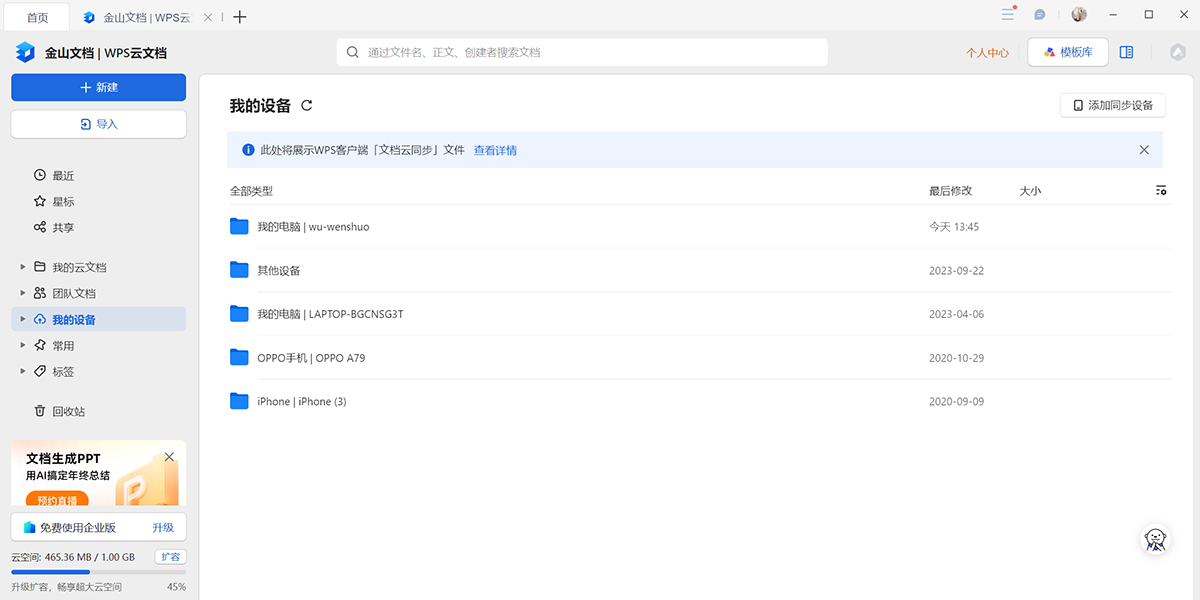Close the 文档生成PPT promotion card

(x=169, y=457)
